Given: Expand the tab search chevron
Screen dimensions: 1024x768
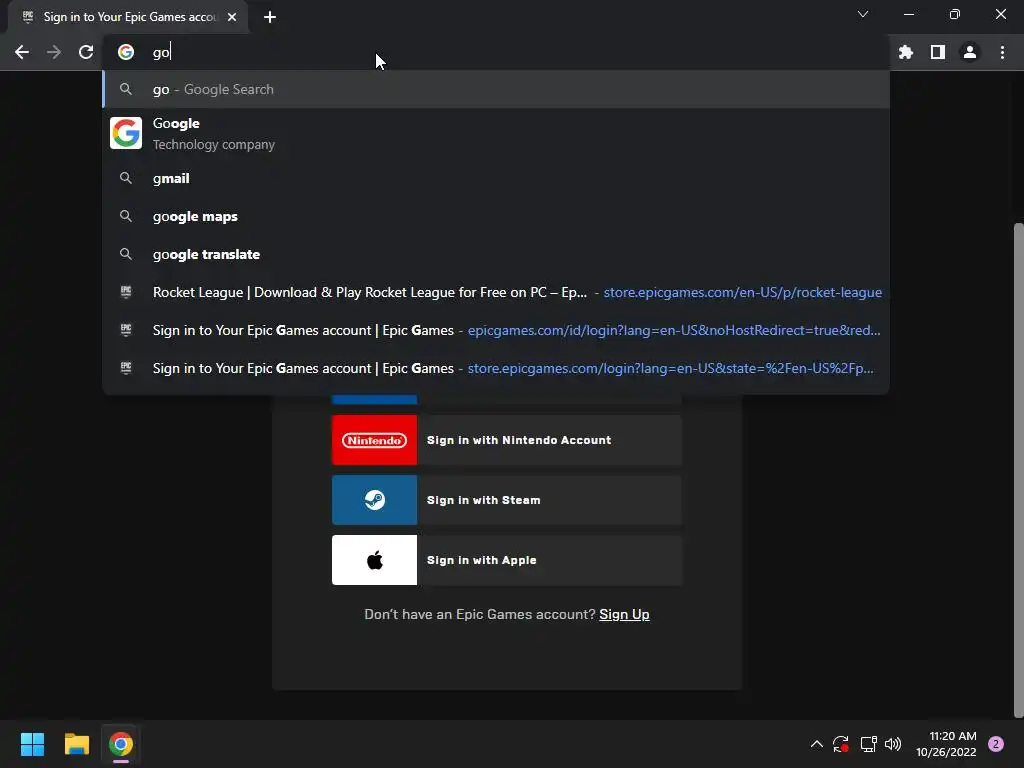Looking at the screenshot, I should (863, 14).
